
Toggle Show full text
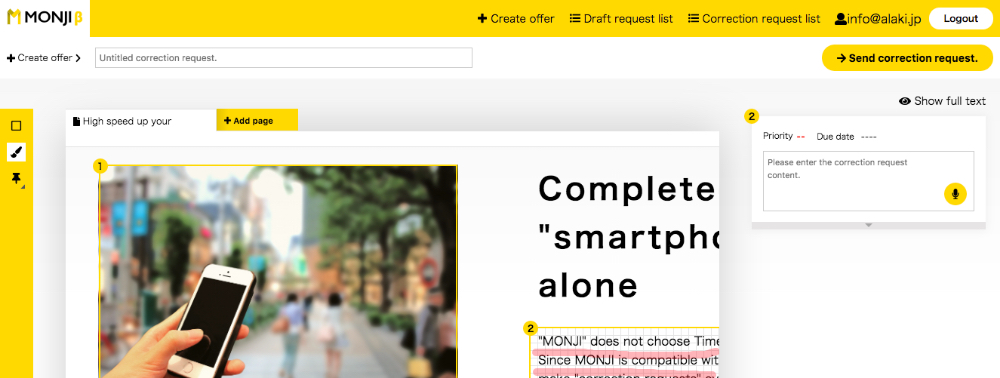pyautogui.click(x=942, y=101)
